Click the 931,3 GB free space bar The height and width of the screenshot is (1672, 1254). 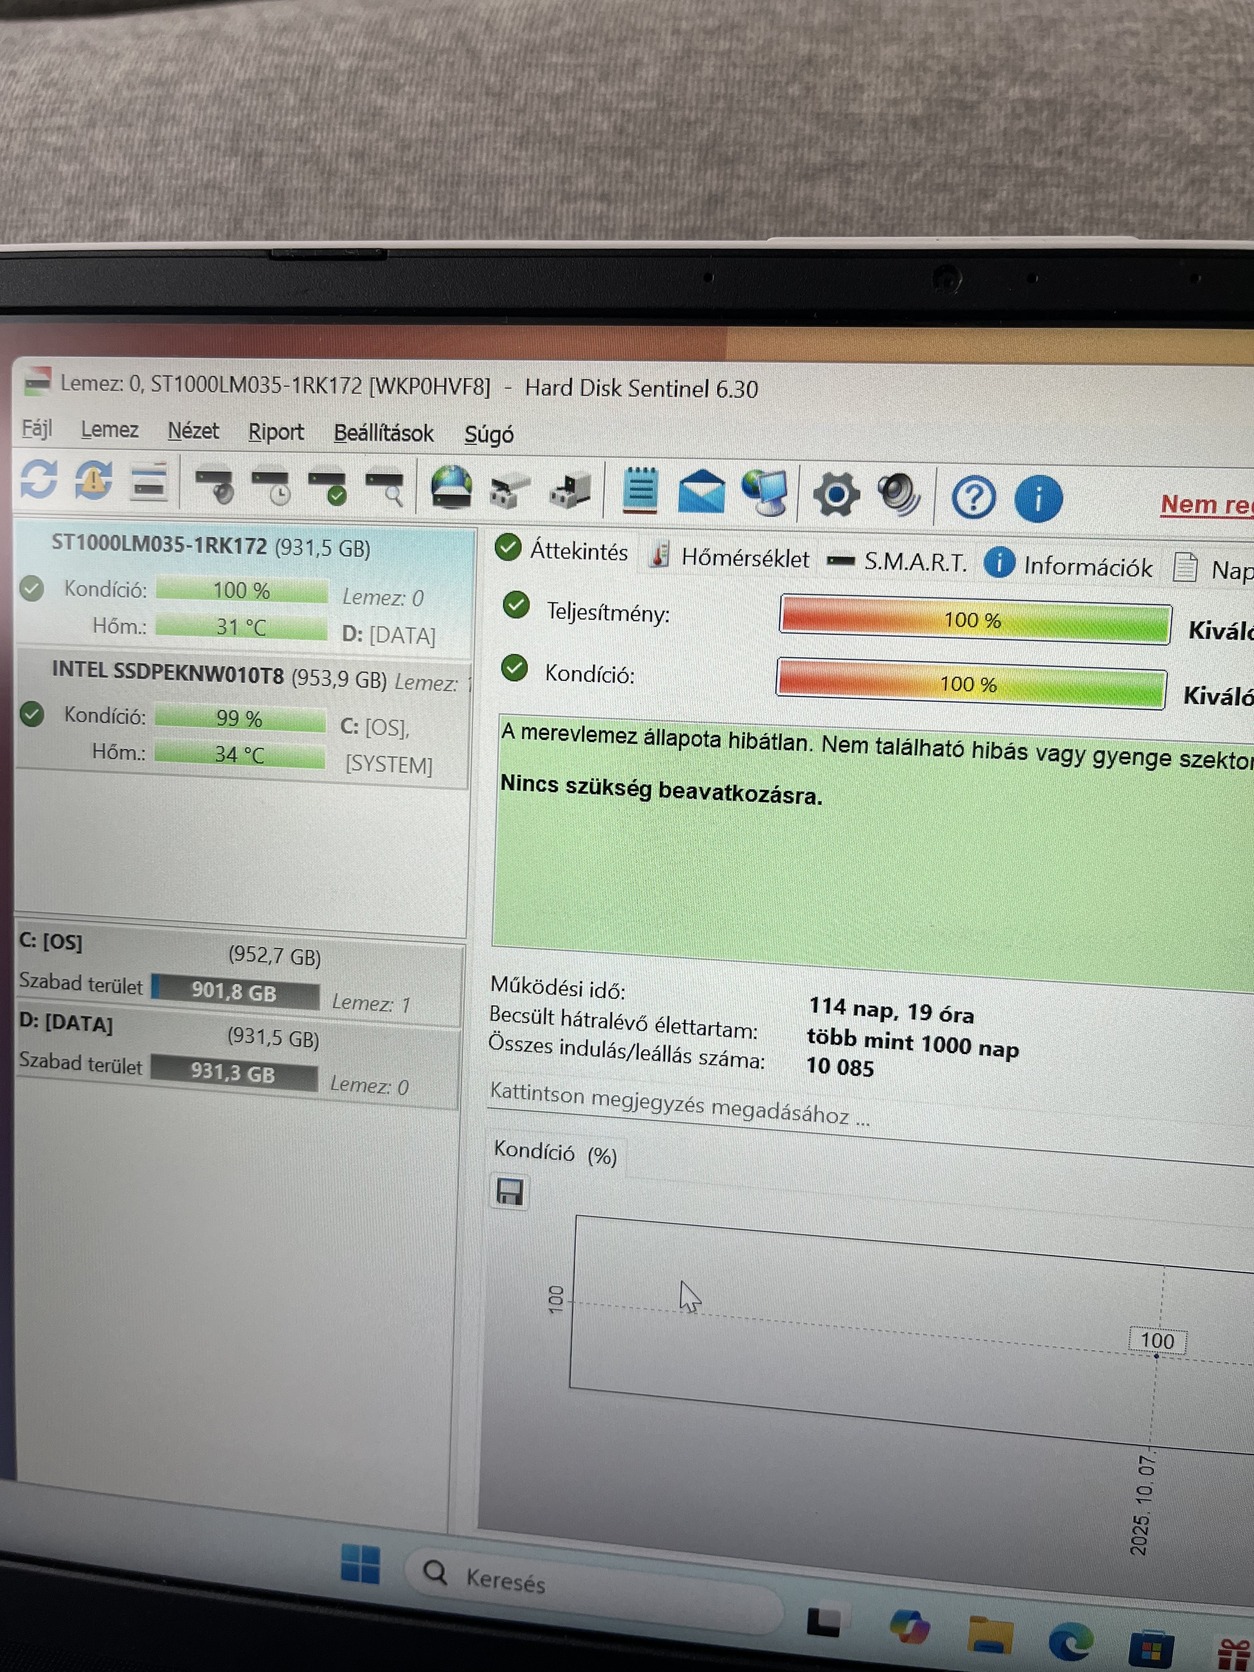point(234,1073)
